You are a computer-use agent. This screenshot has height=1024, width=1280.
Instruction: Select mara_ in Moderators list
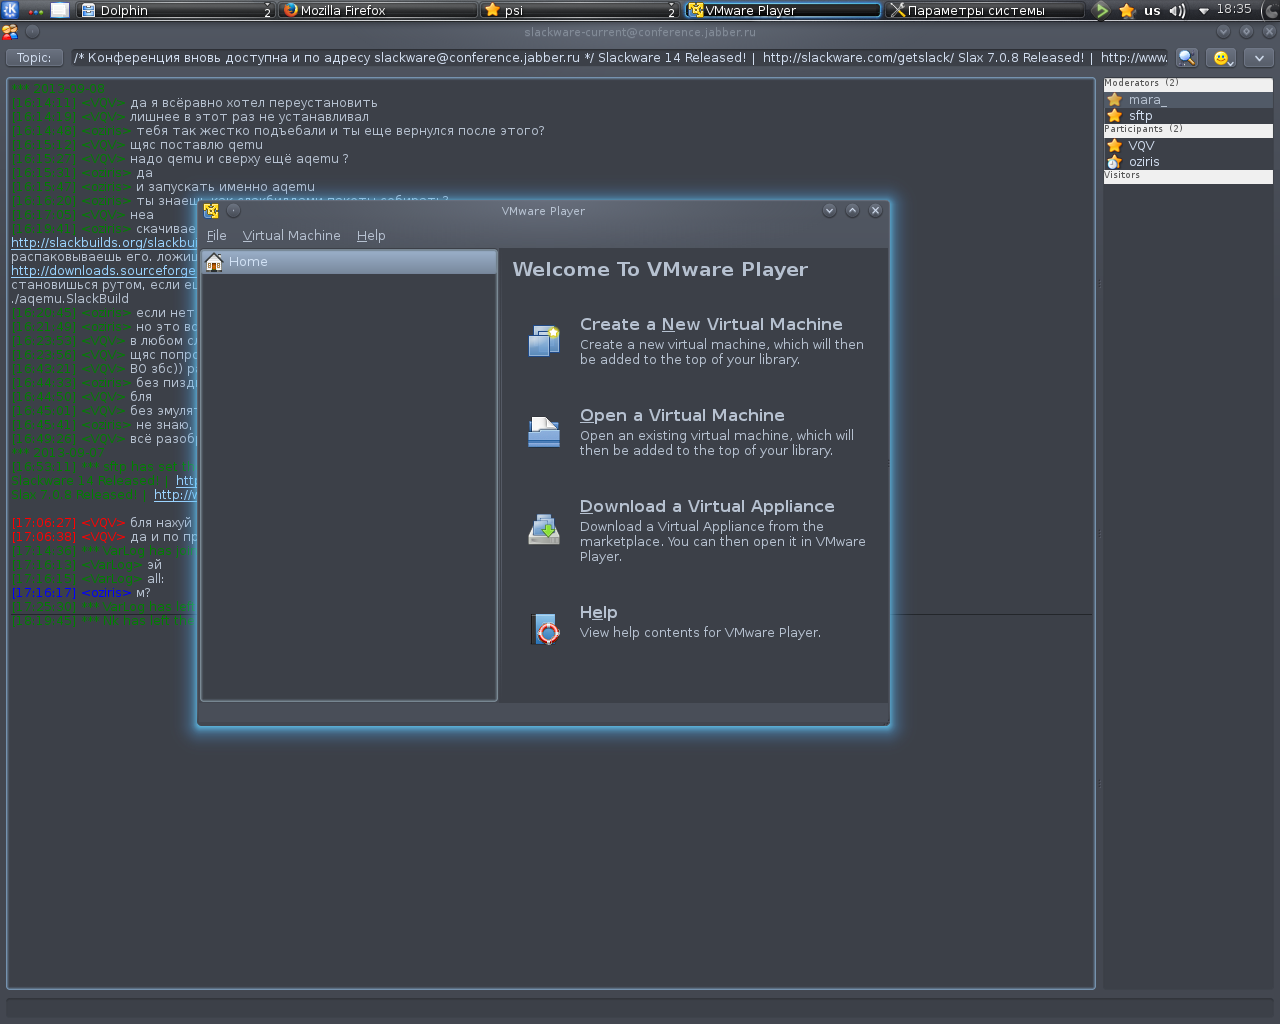1188,100
